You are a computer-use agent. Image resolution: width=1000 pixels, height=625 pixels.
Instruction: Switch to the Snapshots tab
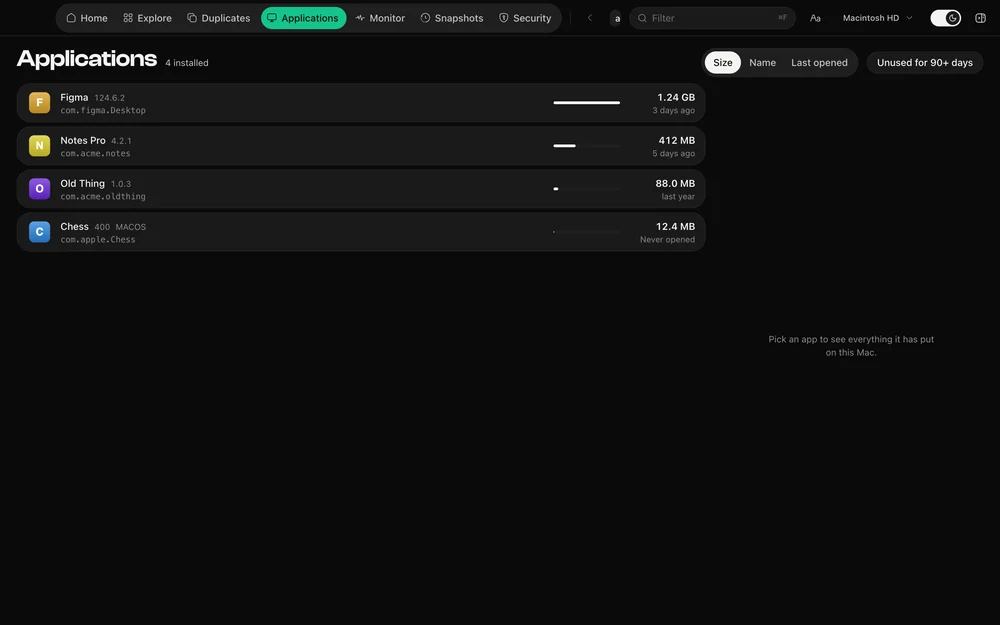point(452,18)
